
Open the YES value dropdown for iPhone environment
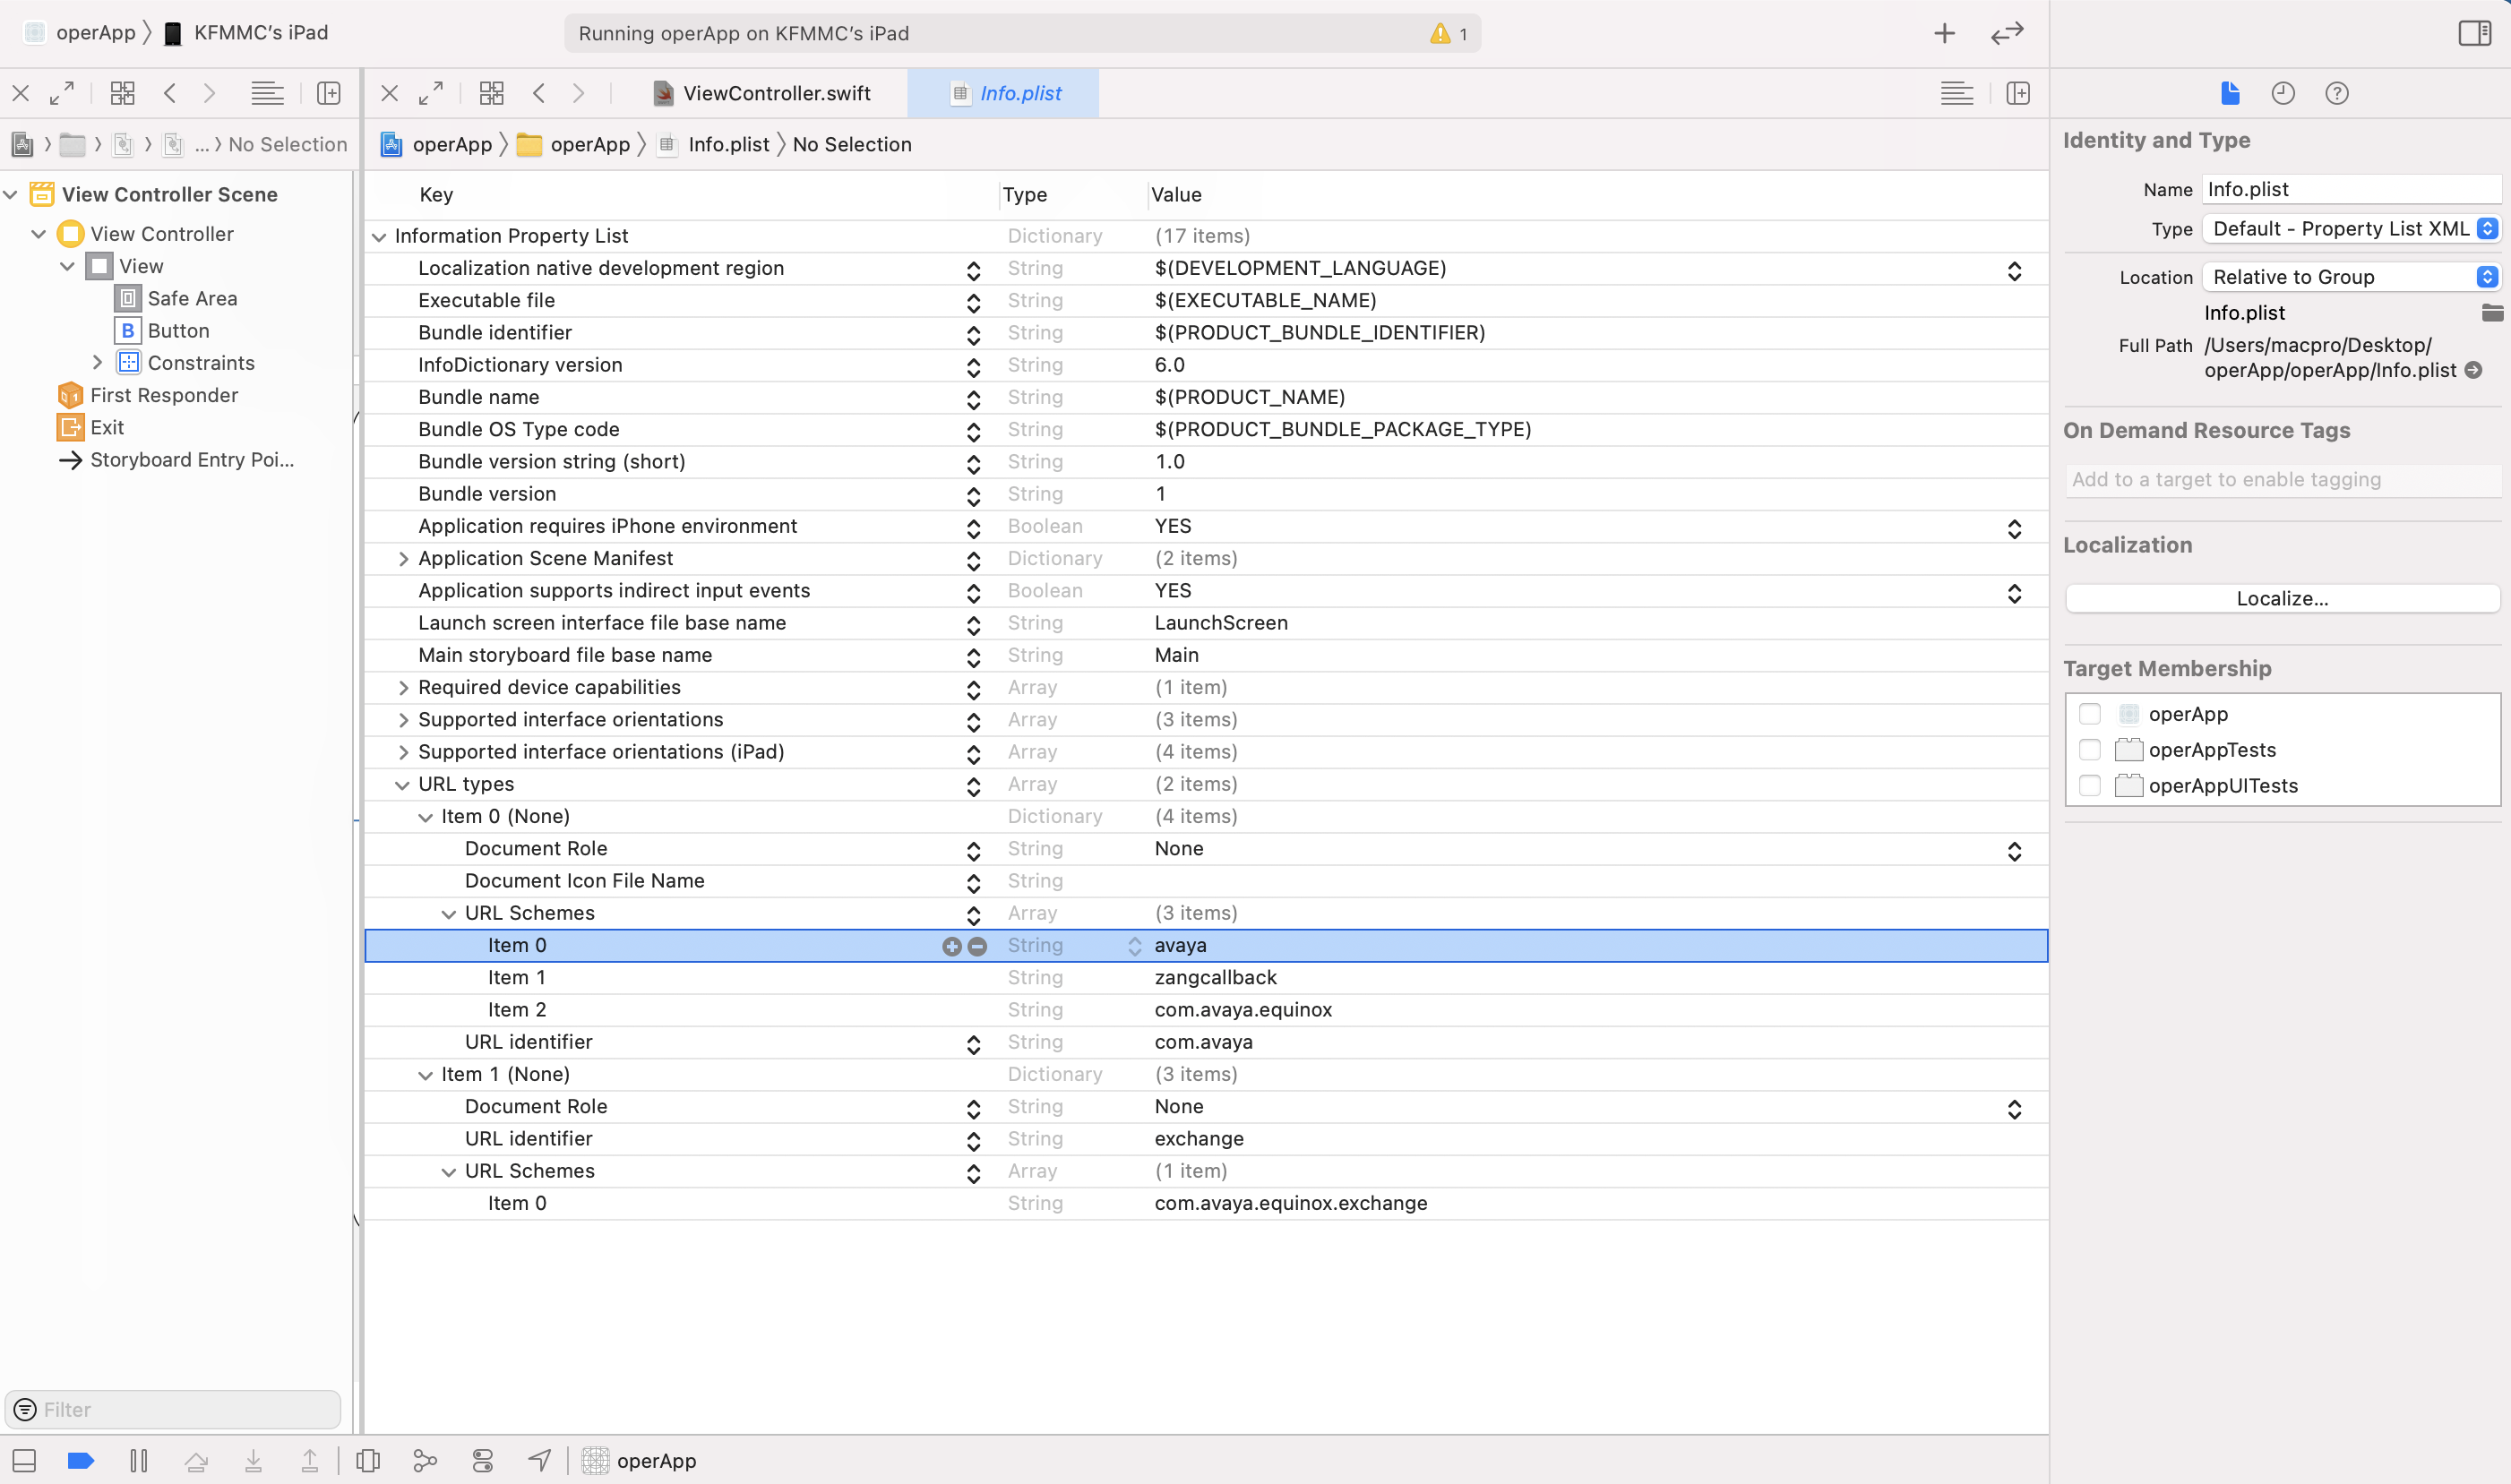click(x=2014, y=528)
